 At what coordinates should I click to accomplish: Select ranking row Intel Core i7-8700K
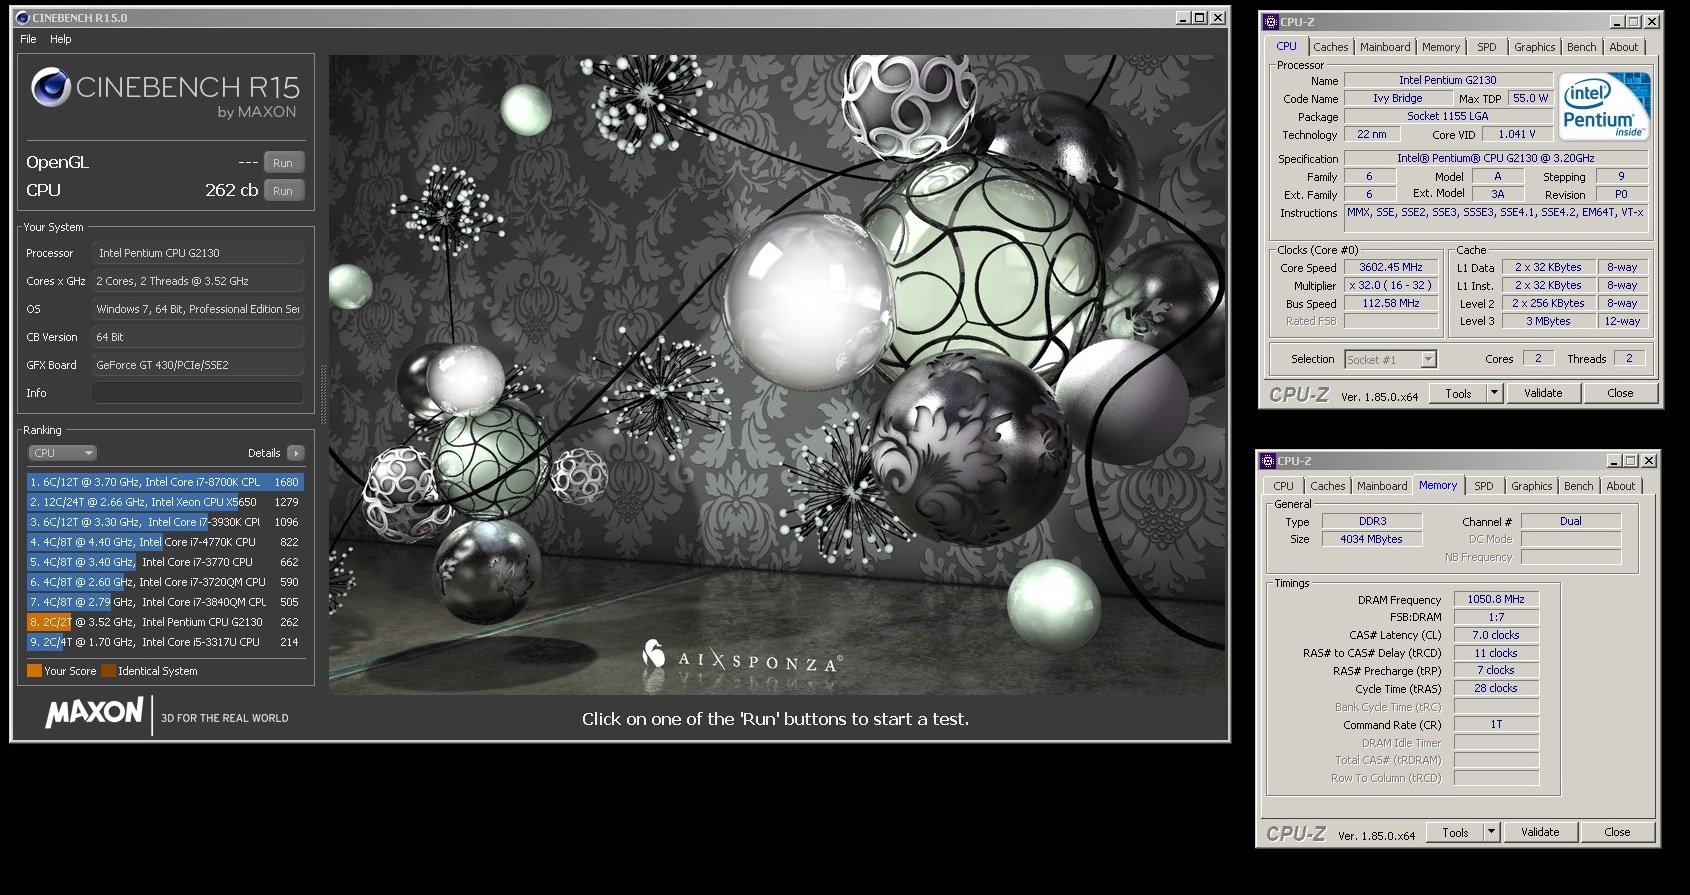tap(165, 482)
